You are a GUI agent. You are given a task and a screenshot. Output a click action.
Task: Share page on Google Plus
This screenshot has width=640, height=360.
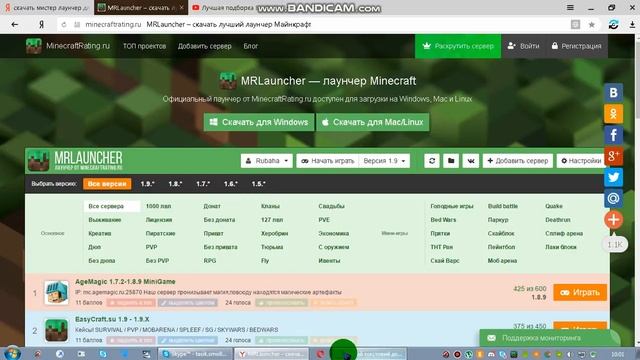pyautogui.click(x=613, y=156)
